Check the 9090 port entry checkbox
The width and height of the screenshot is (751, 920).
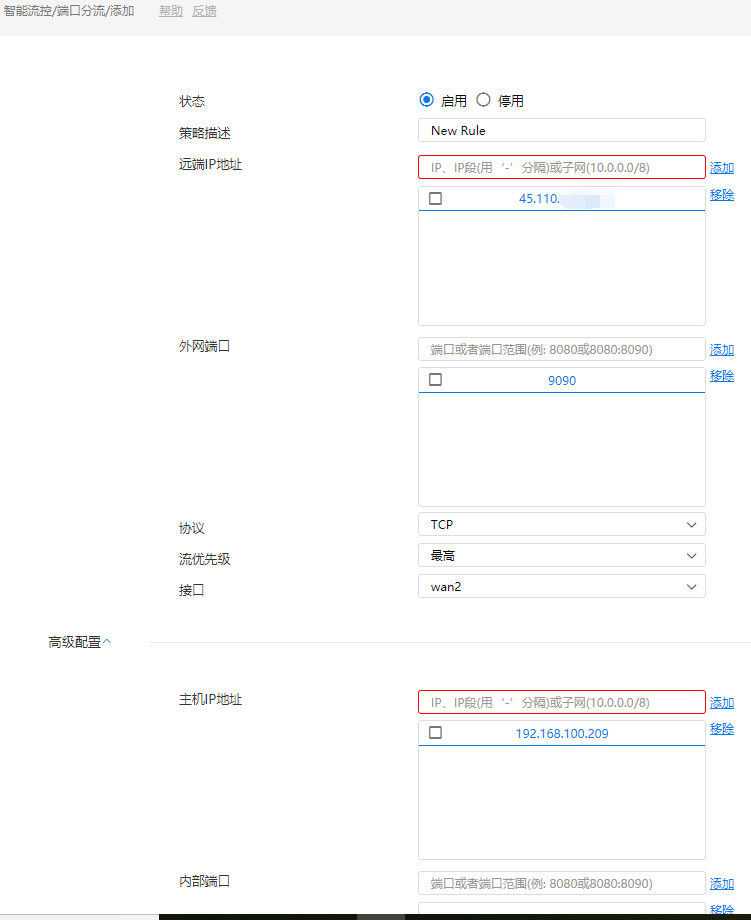click(435, 380)
